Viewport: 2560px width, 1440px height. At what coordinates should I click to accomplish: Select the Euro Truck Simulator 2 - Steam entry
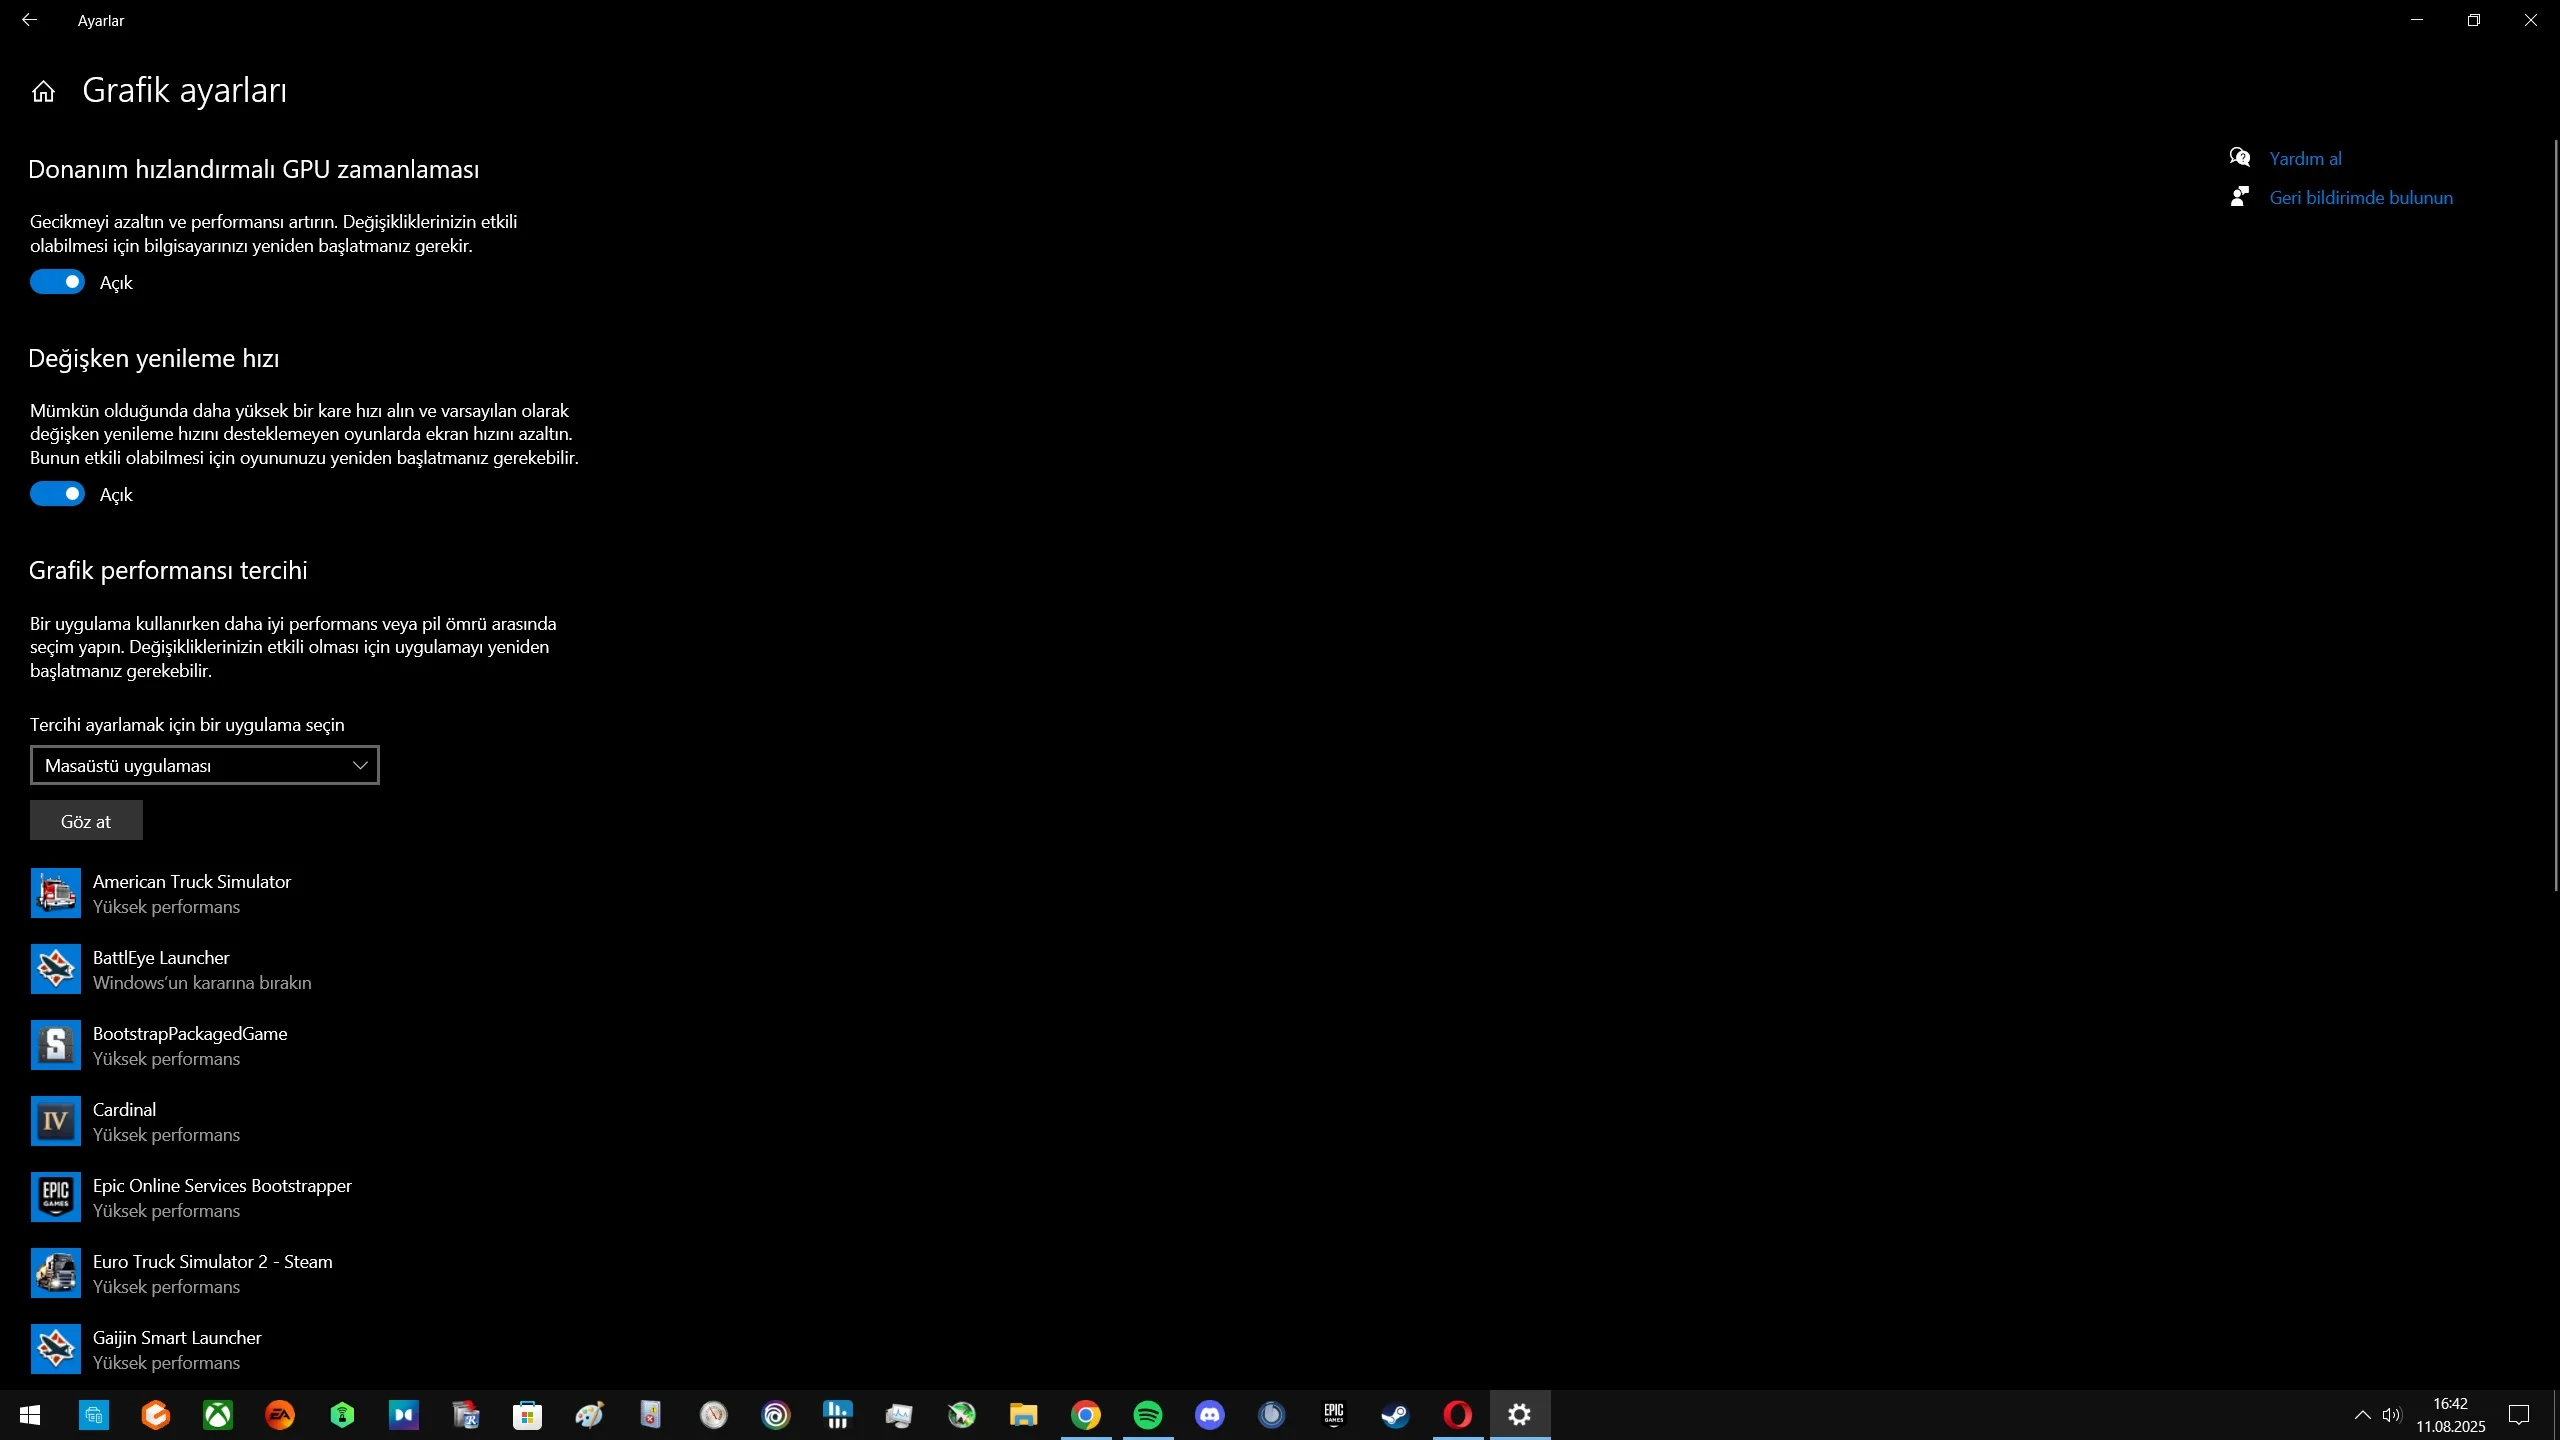212,1273
